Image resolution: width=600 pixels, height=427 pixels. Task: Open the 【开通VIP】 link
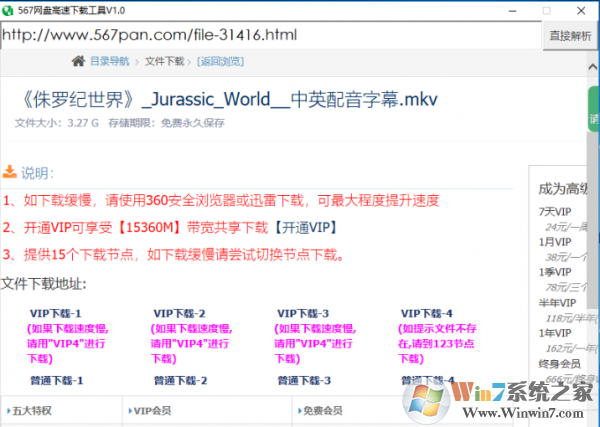click(307, 228)
